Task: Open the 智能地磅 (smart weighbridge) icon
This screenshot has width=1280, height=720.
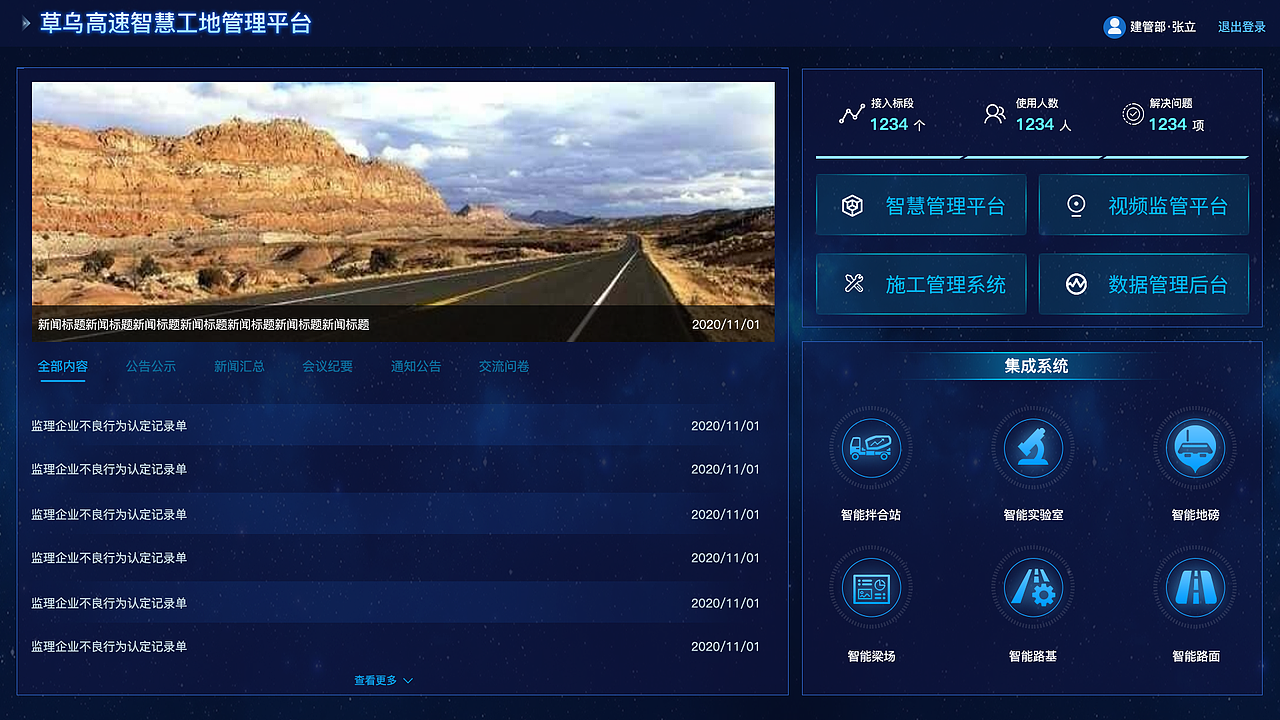Action: (x=1194, y=448)
